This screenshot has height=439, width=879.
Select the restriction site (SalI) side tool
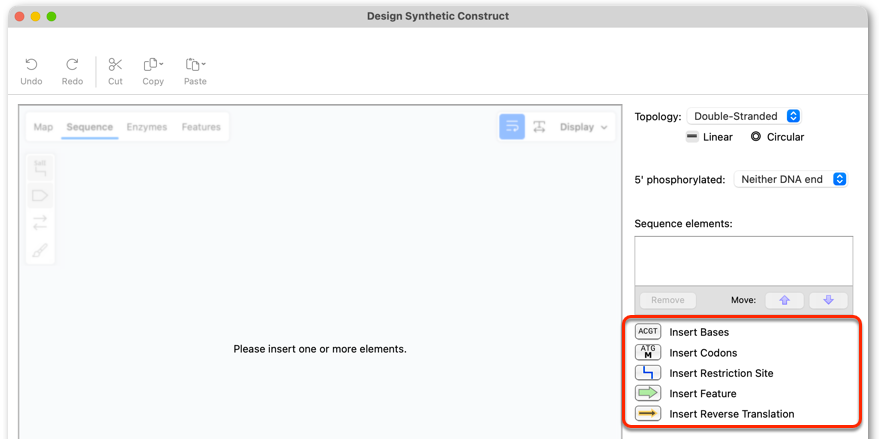[40, 168]
